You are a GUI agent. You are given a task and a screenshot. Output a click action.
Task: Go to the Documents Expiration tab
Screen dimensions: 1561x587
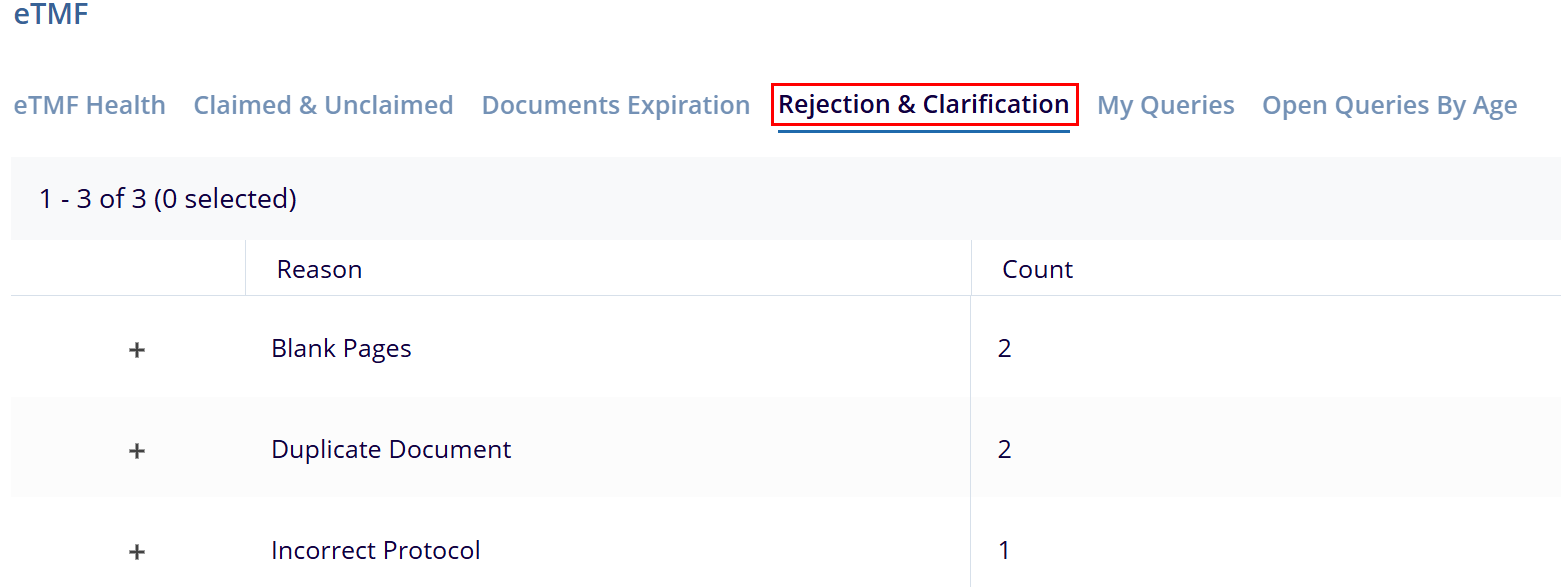(x=615, y=105)
